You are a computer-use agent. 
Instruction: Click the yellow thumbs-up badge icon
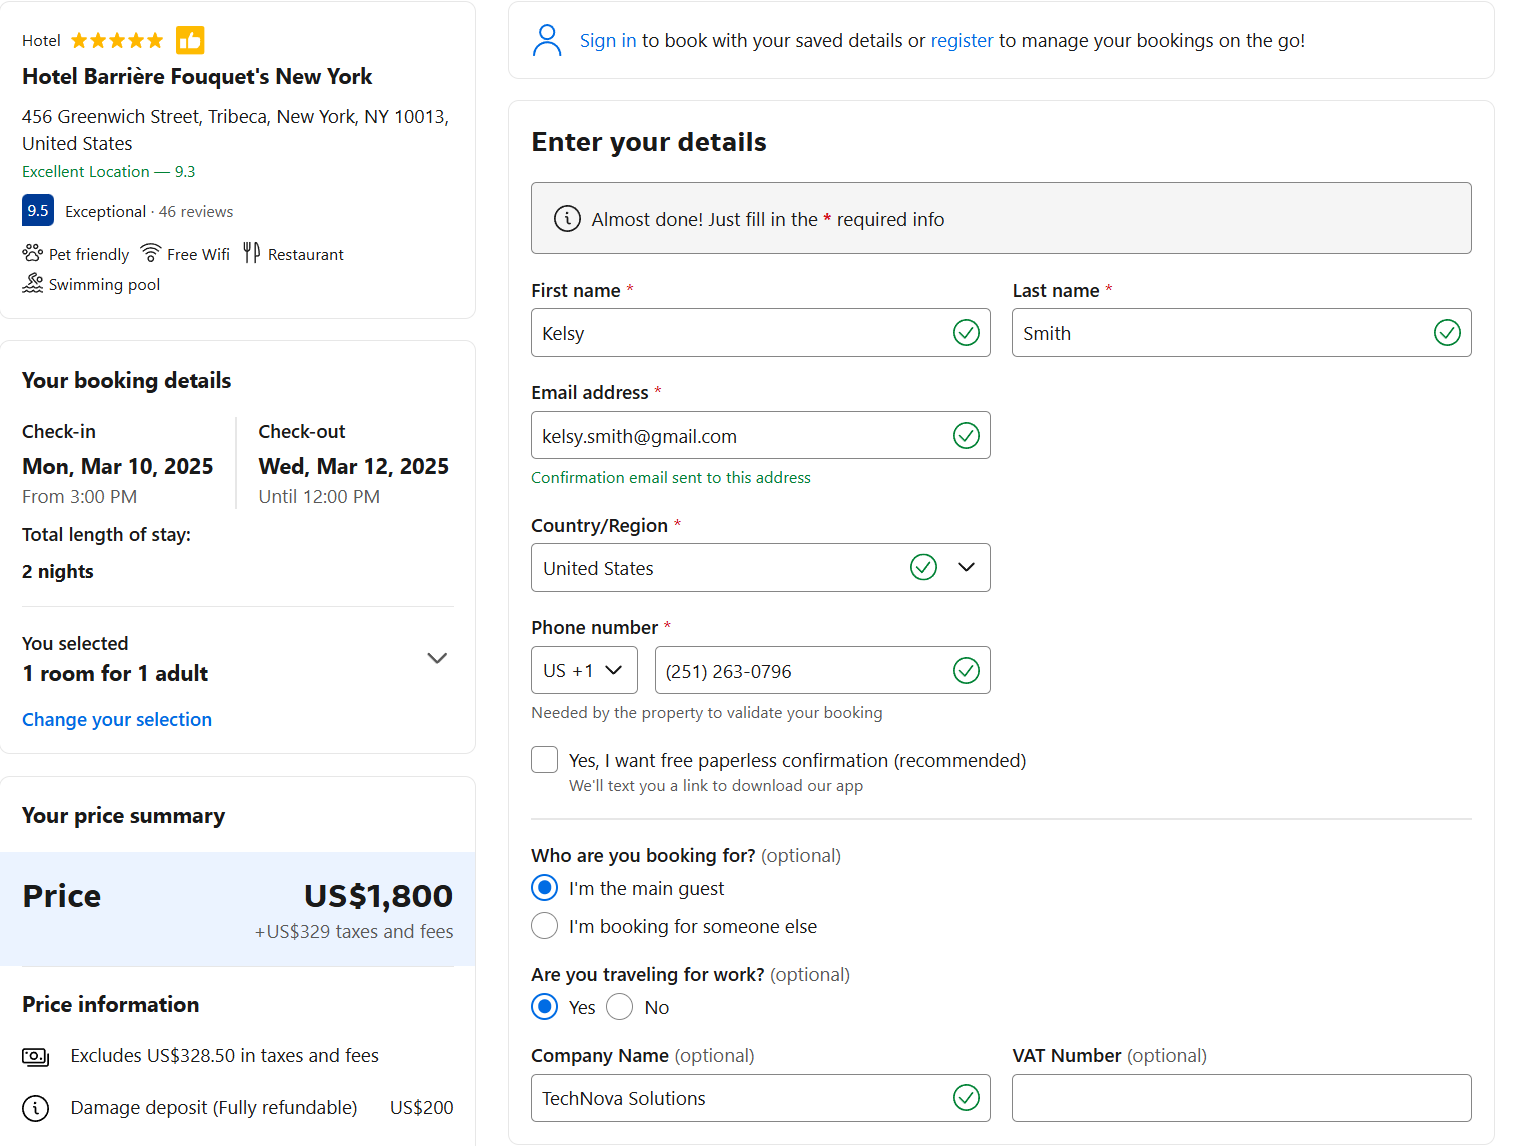pyautogui.click(x=190, y=40)
